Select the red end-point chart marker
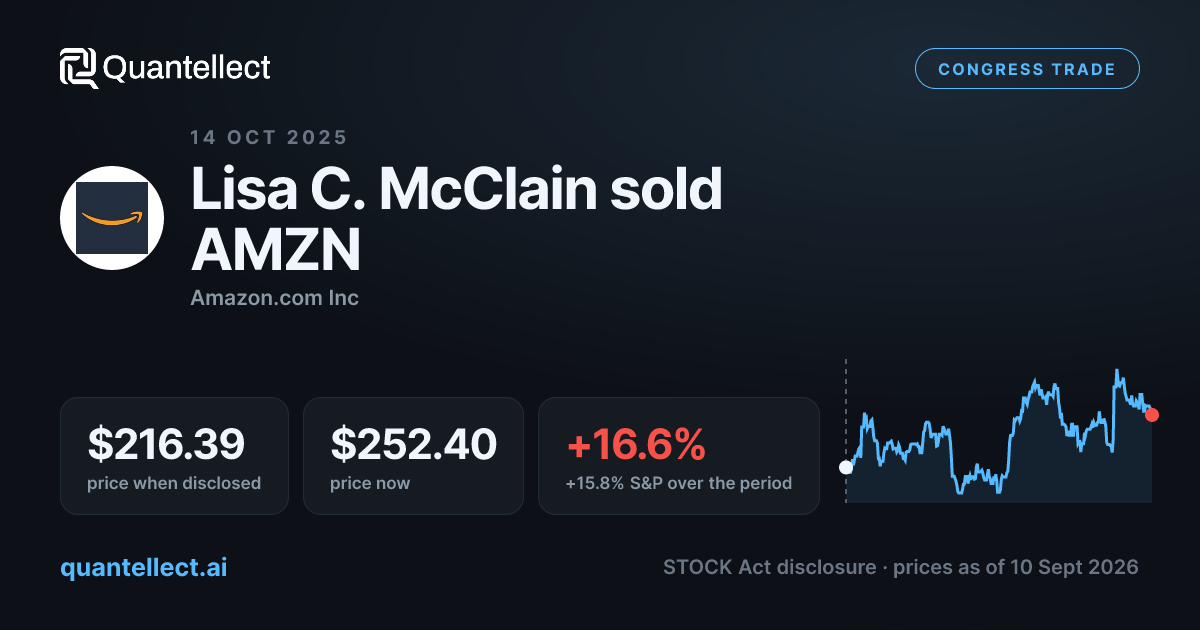This screenshot has width=1200, height=630. [x=1152, y=414]
